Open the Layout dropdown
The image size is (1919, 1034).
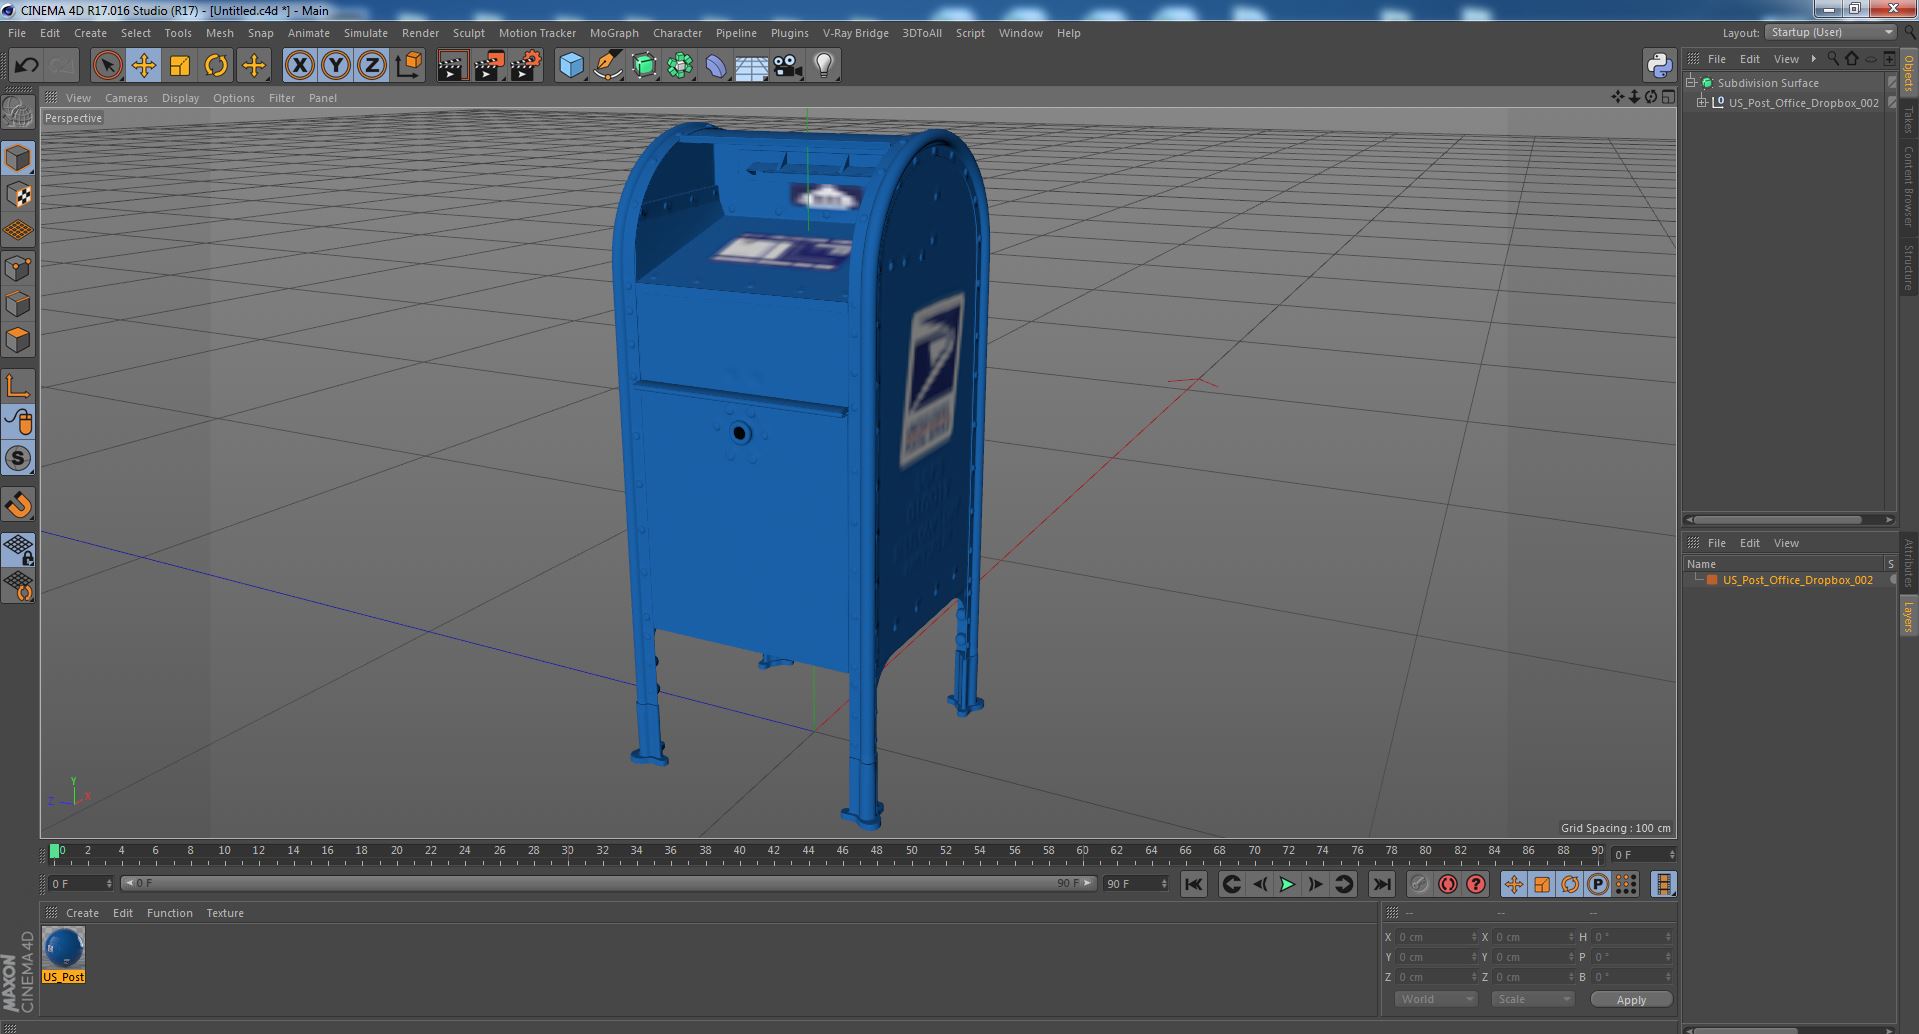click(x=1830, y=32)
